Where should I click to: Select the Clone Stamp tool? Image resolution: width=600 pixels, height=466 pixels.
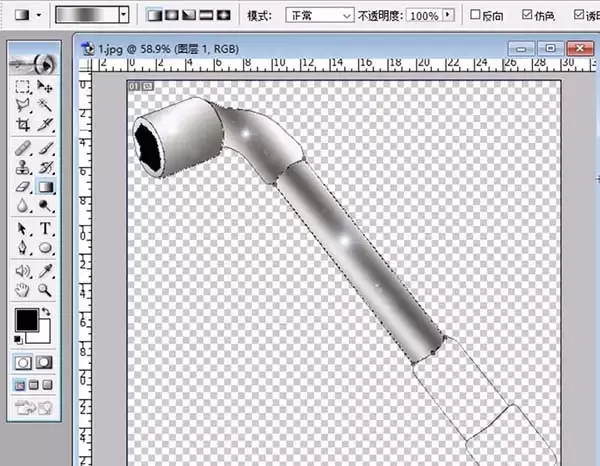point(23,167)
